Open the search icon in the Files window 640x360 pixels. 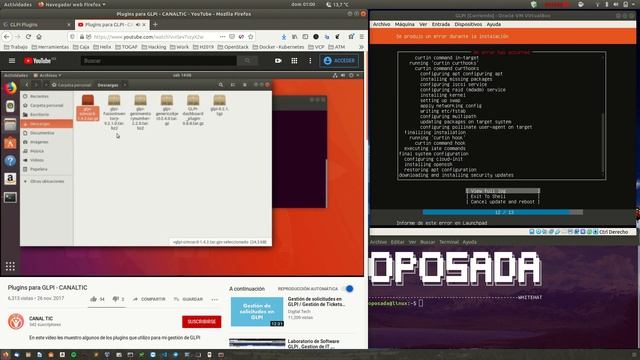[221, 85]
